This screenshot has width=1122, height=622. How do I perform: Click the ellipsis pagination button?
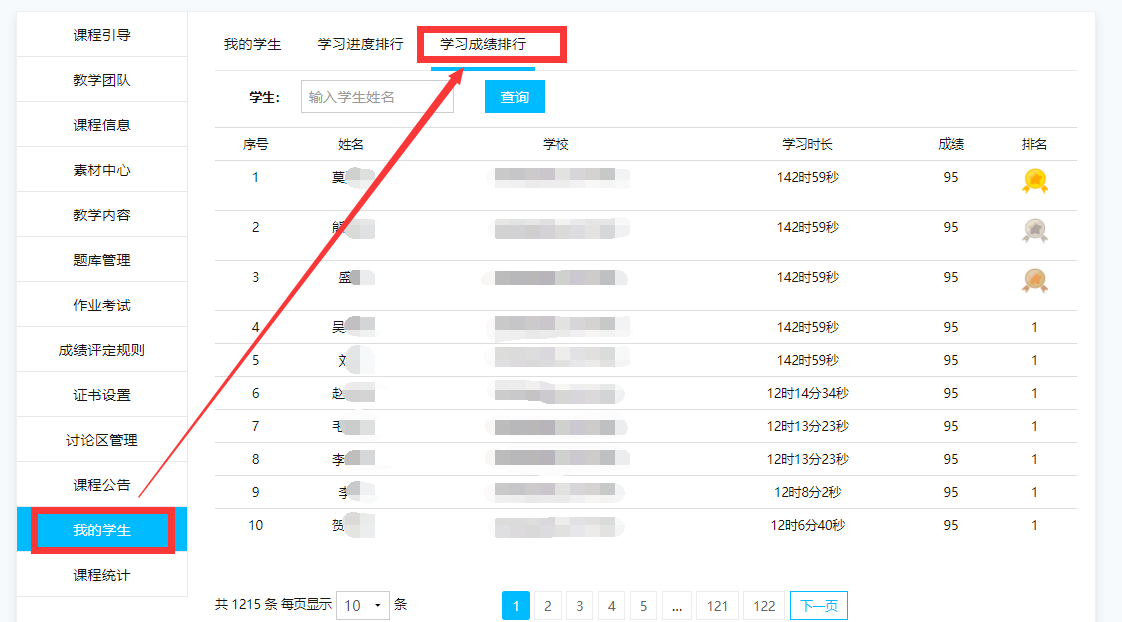click(x=677, y=606)
